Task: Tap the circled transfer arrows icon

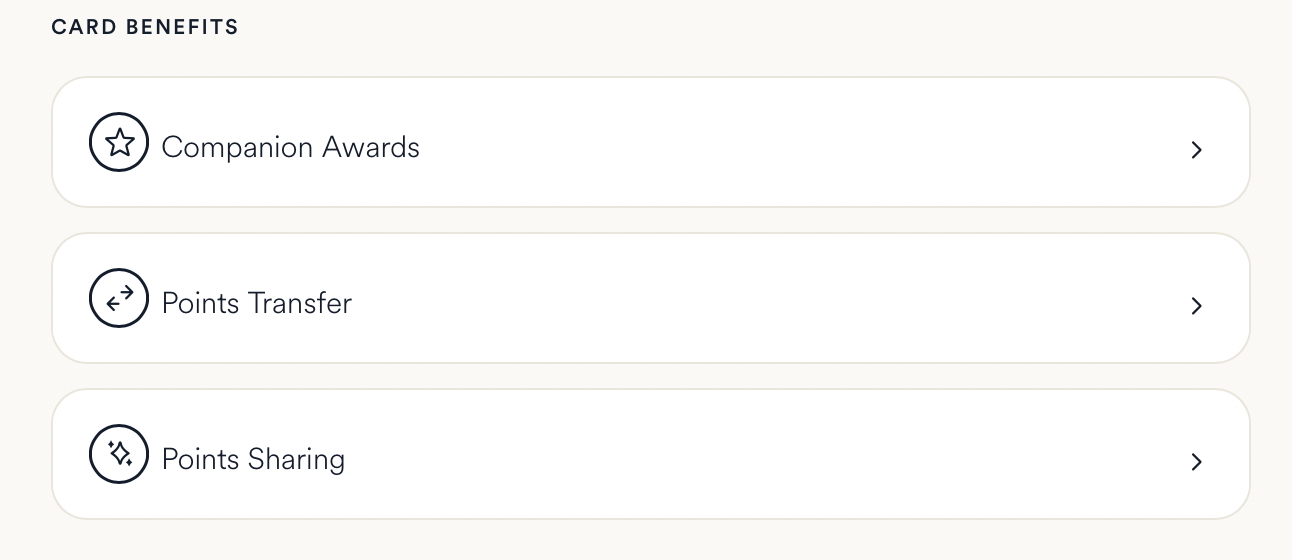Action: point(119,299)
